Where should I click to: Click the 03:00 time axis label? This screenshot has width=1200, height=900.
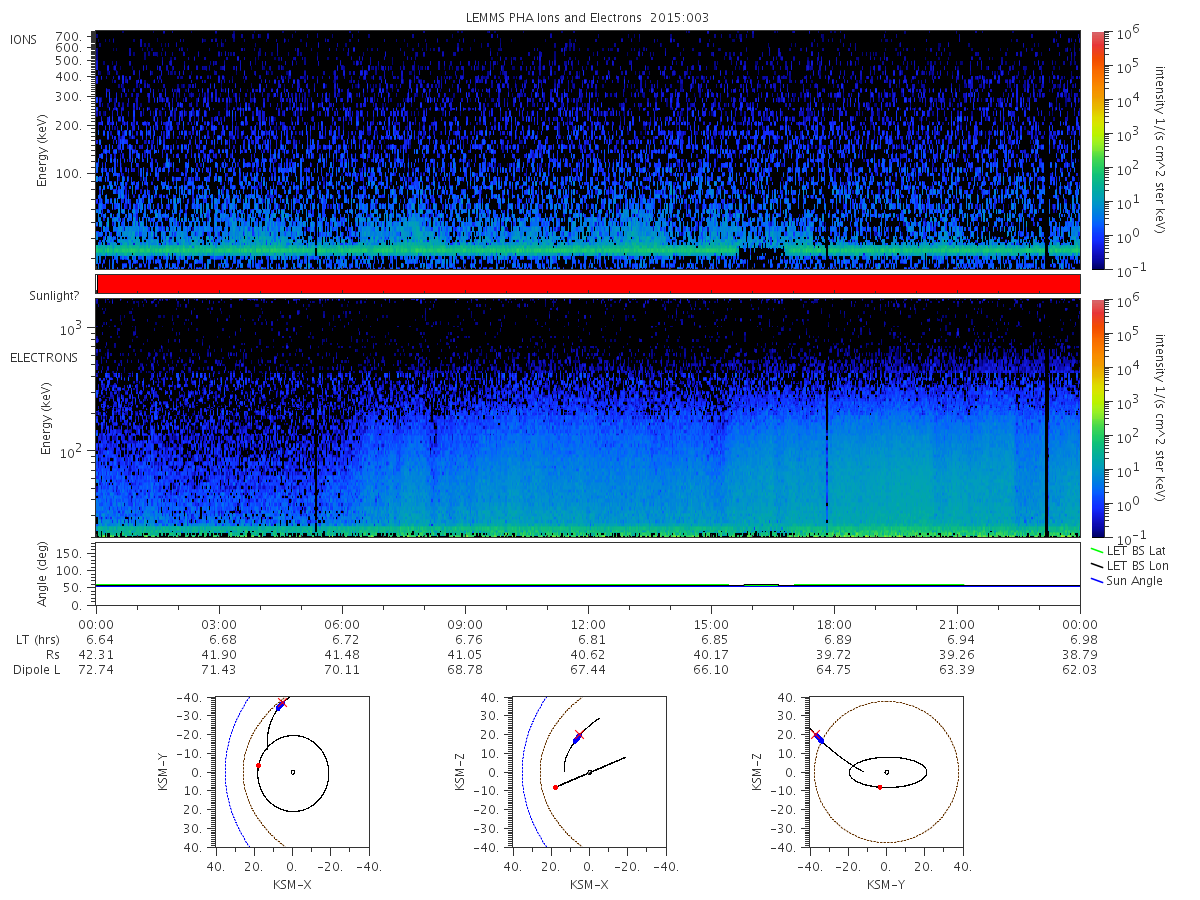(x=219, y=623)
